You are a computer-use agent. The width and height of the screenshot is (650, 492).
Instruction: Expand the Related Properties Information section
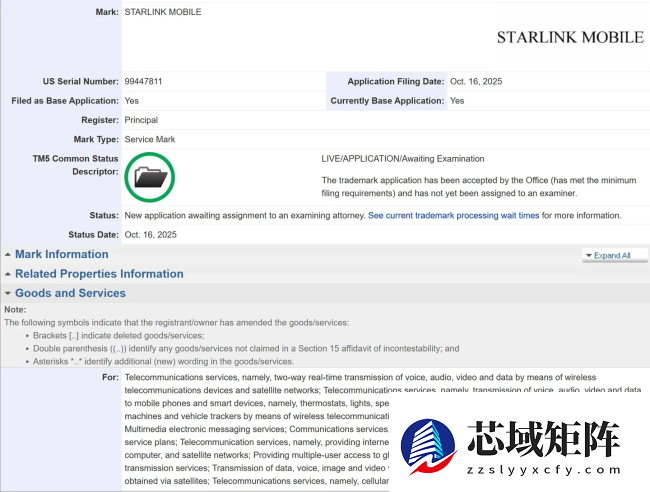pyautogui.click(x=98, y=274)
